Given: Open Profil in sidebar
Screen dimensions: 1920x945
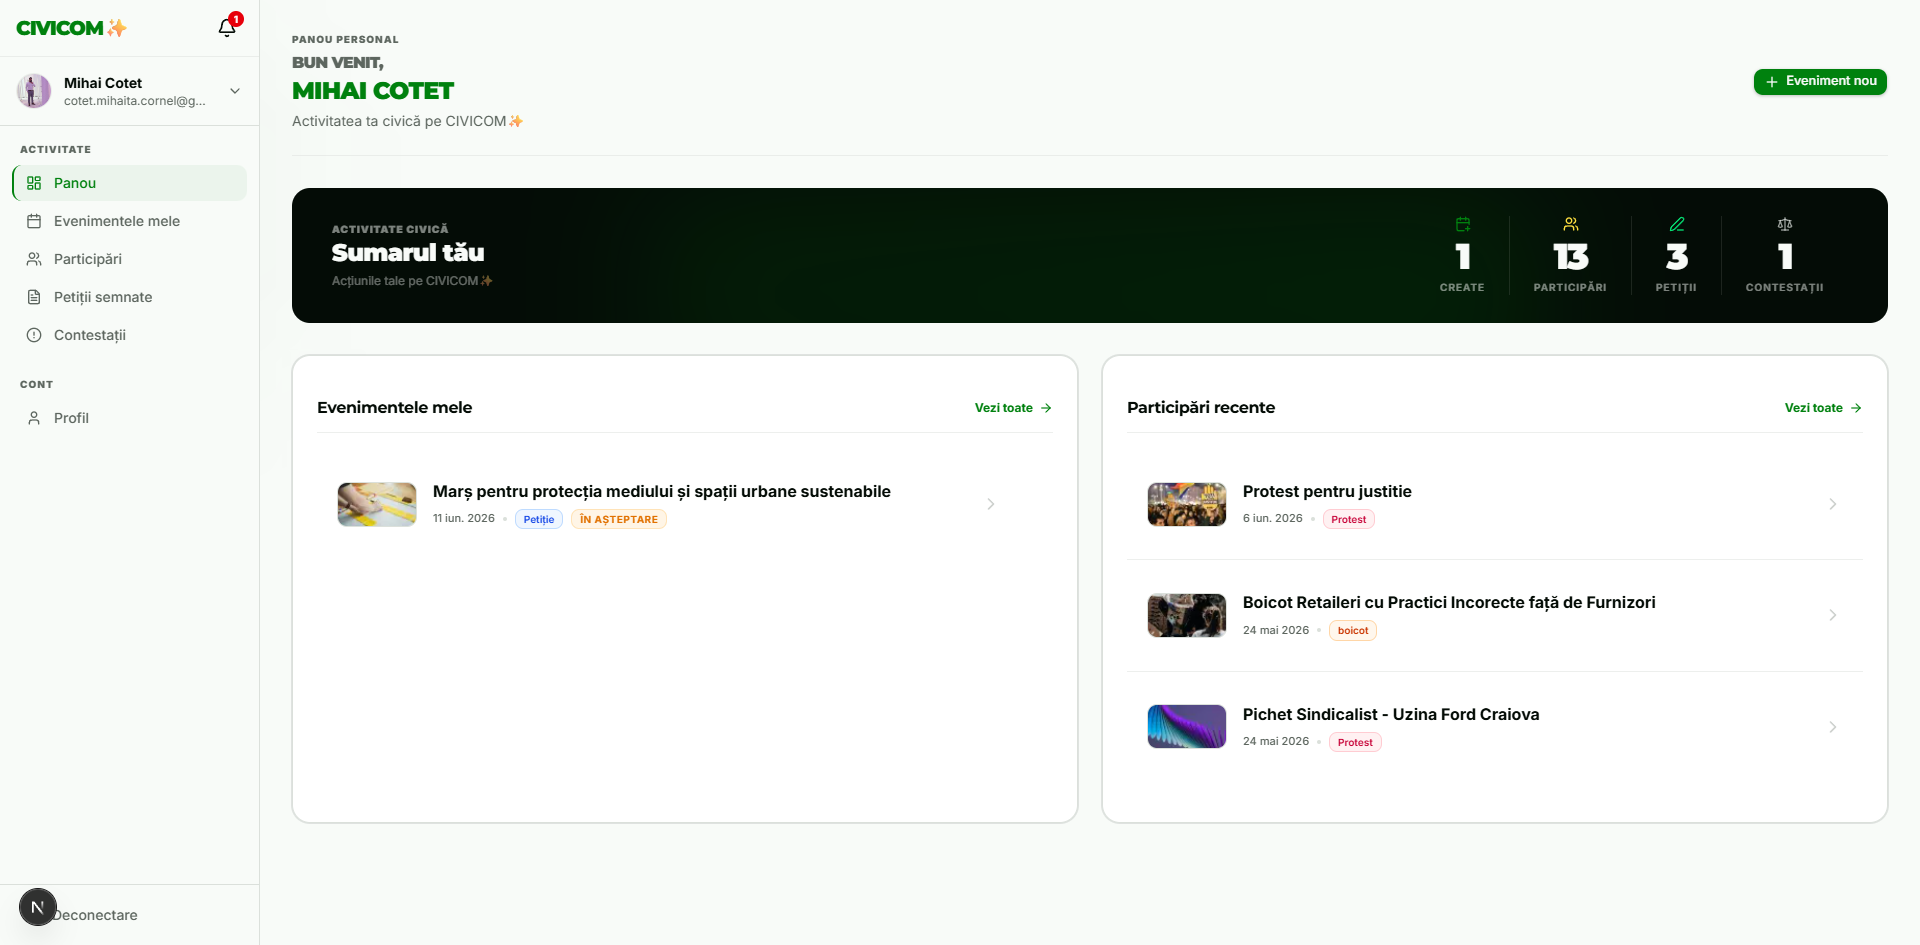Looking at the screenshot, I should (130, 418).
